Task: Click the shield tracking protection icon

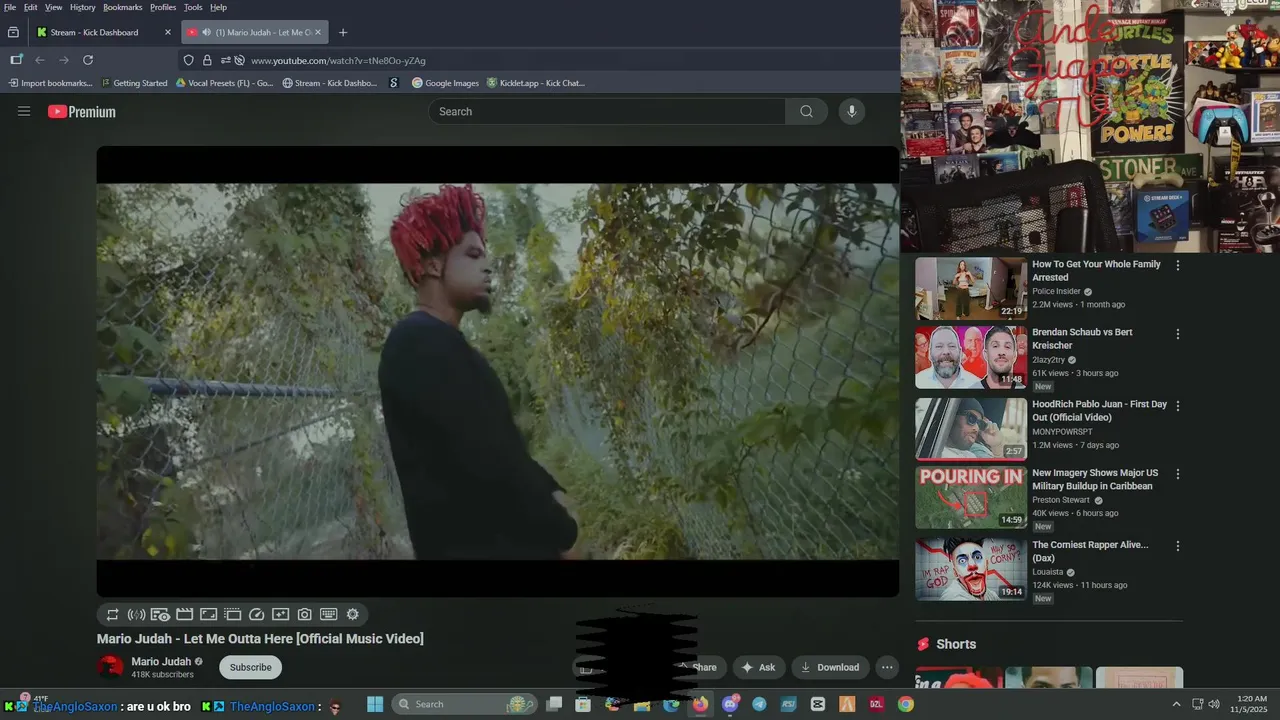Action: point(188,60)
